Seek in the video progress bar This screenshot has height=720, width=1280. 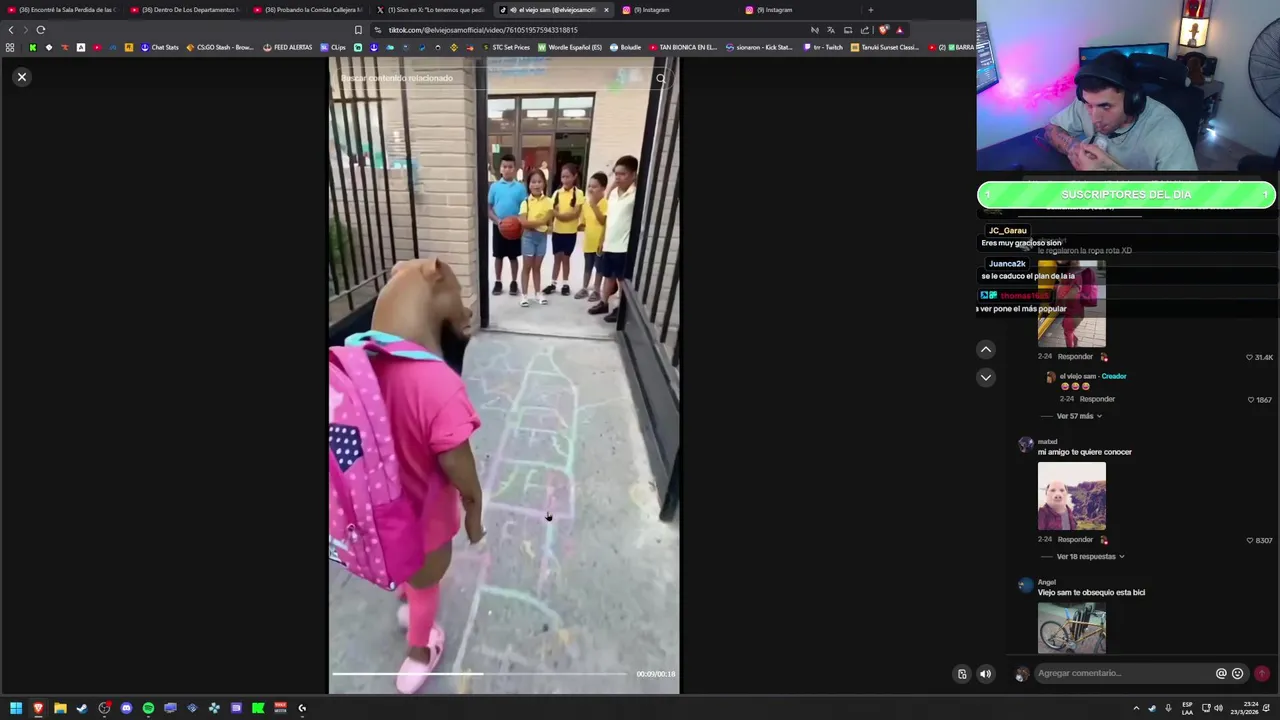pyautogui.click(x=481, y=674)
